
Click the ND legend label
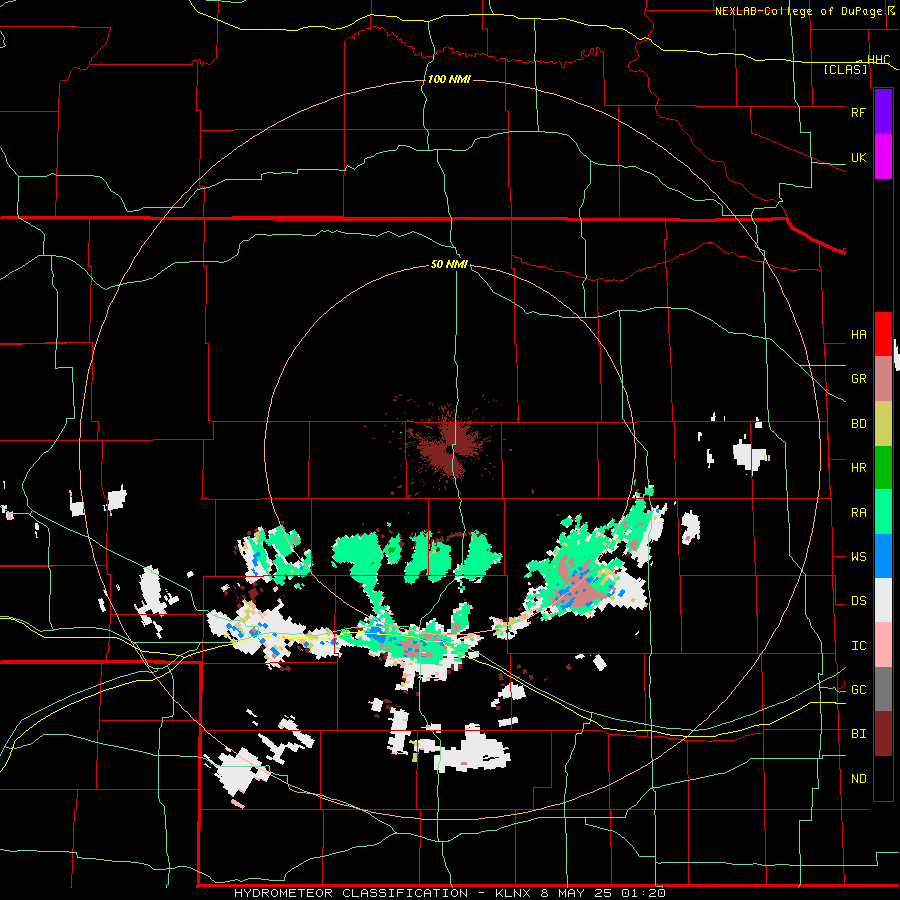coord(858,779)
